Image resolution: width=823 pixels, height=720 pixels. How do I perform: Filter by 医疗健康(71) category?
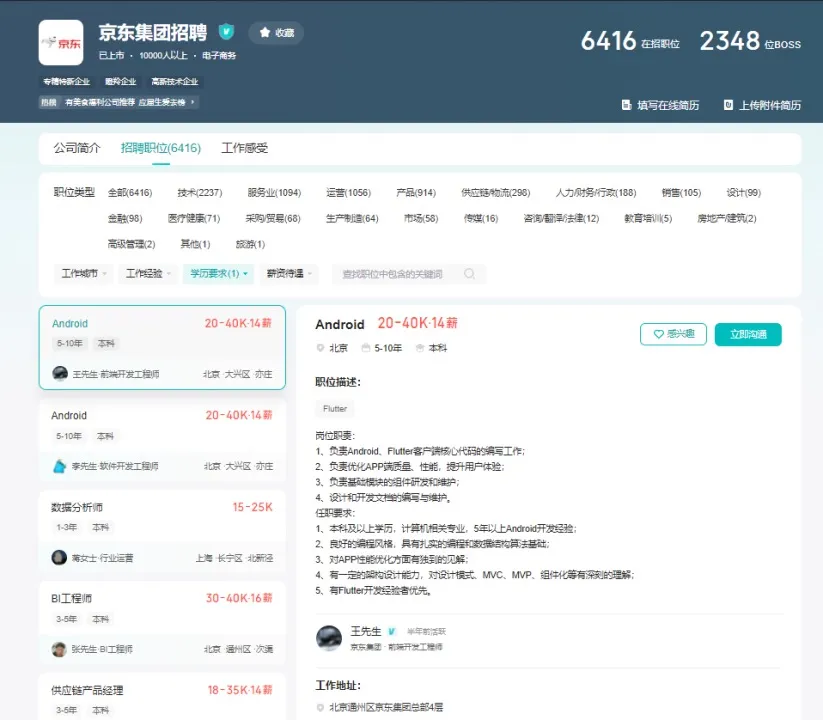click(194, 218)
